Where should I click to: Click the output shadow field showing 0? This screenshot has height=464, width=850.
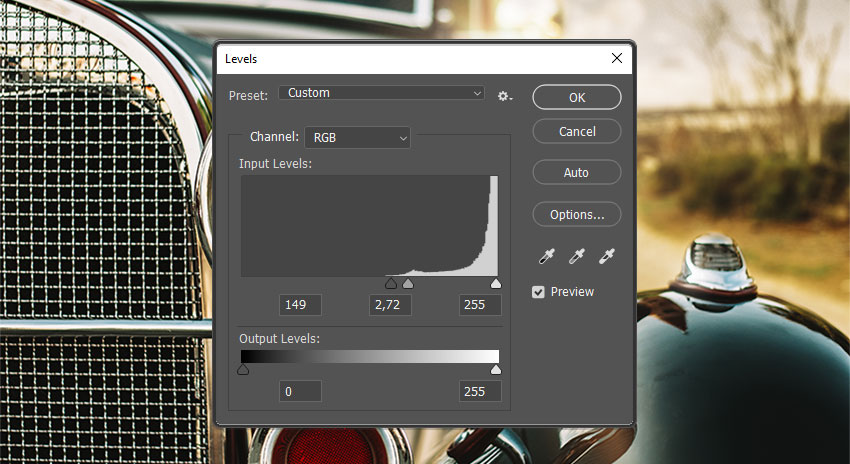300,391
